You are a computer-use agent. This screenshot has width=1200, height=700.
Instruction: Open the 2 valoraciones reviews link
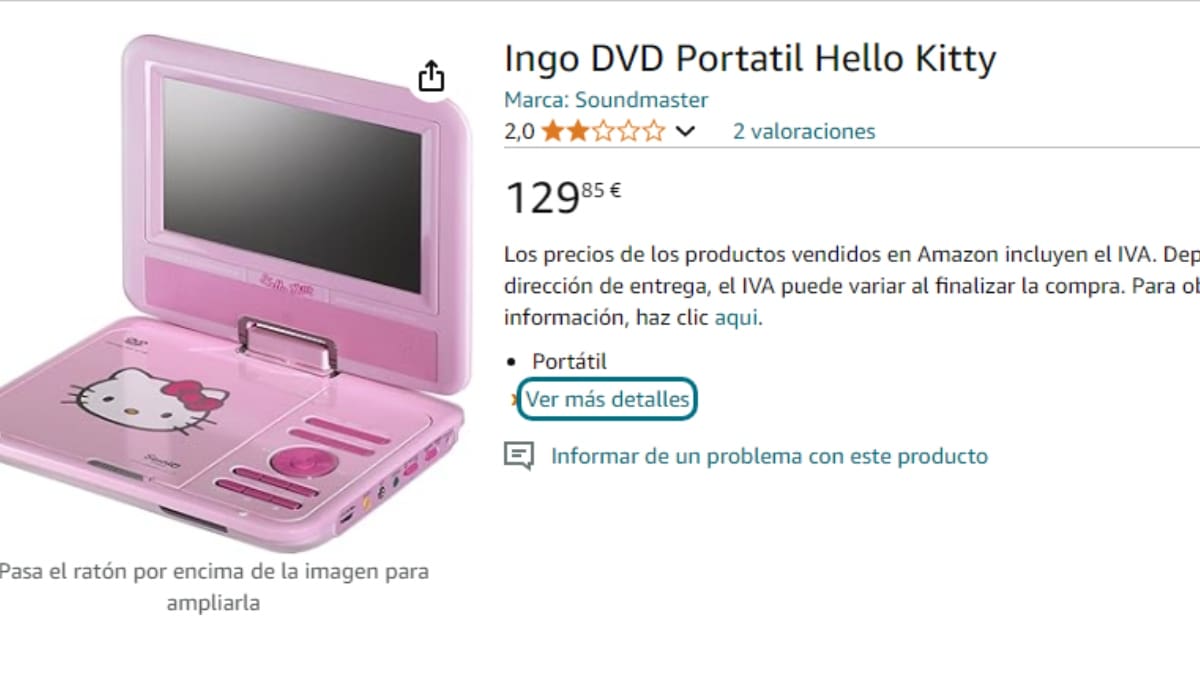click(803, 131)
